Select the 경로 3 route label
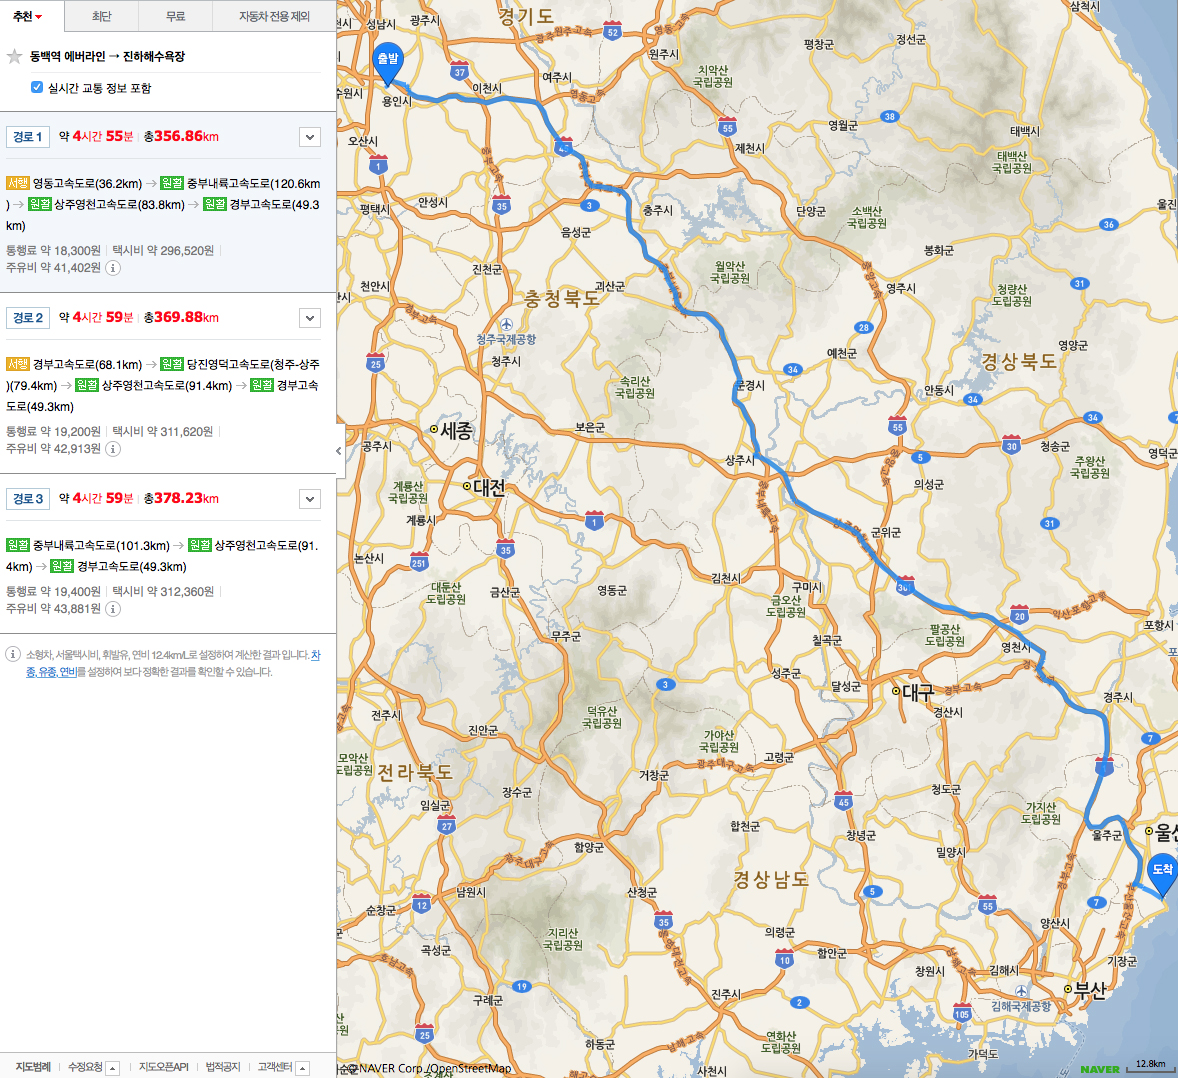The width and height of the screenshot is (1178, 1078). (x=28, y=499)
